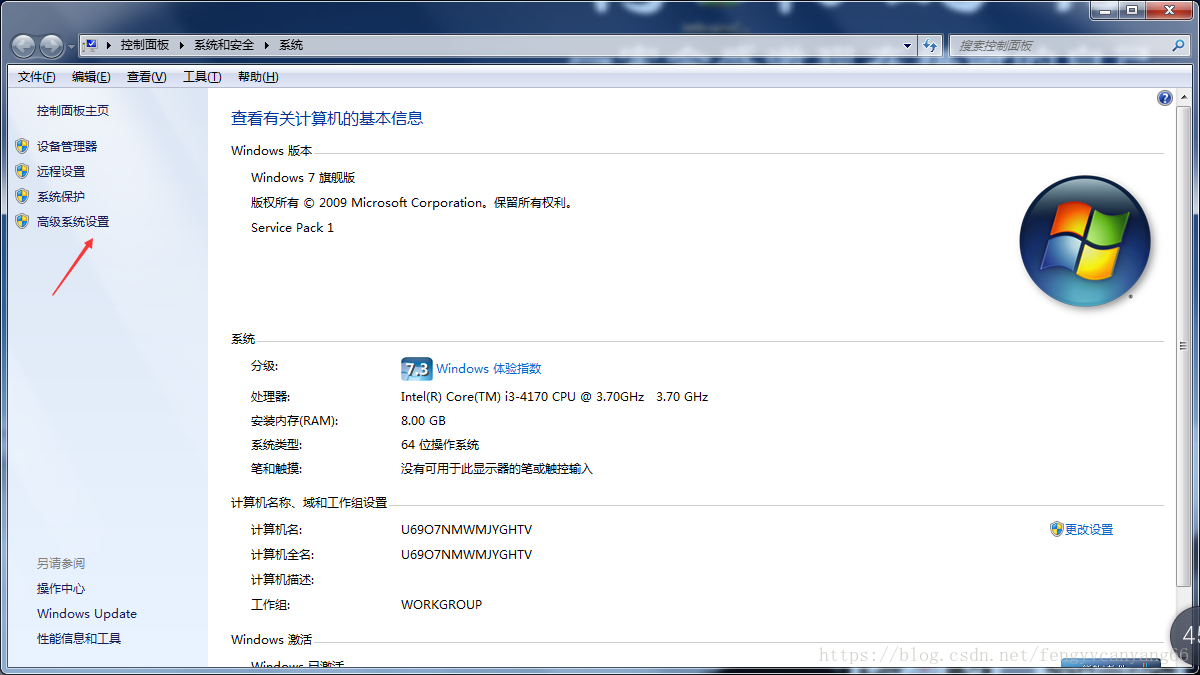Select the Service Pack 1 text
Screen dimensions: 1200x675
(292, 227)
